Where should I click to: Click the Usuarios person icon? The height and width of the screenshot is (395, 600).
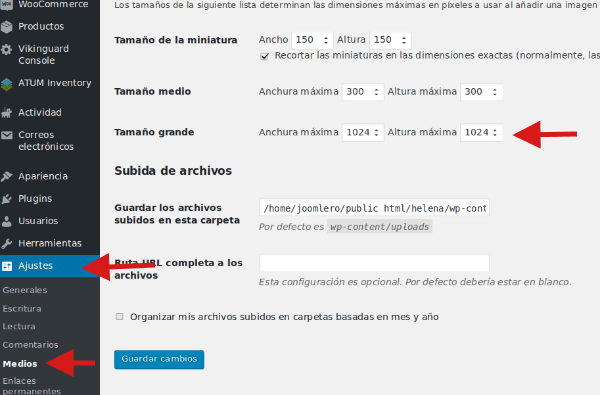(7, 221)
